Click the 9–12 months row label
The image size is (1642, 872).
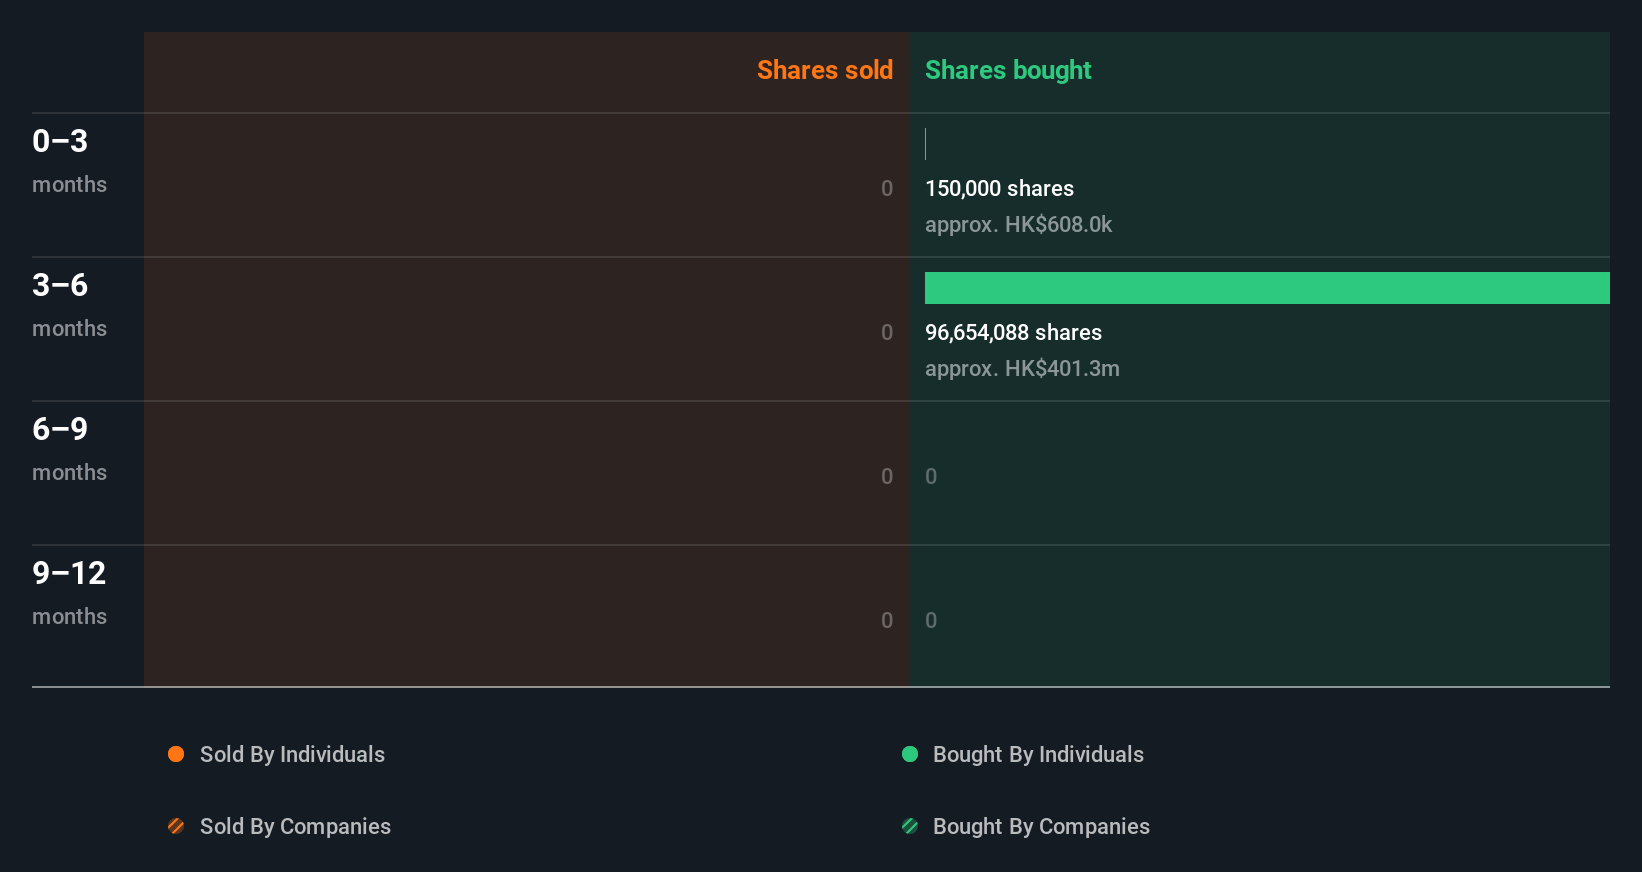[x=69, y=592]
